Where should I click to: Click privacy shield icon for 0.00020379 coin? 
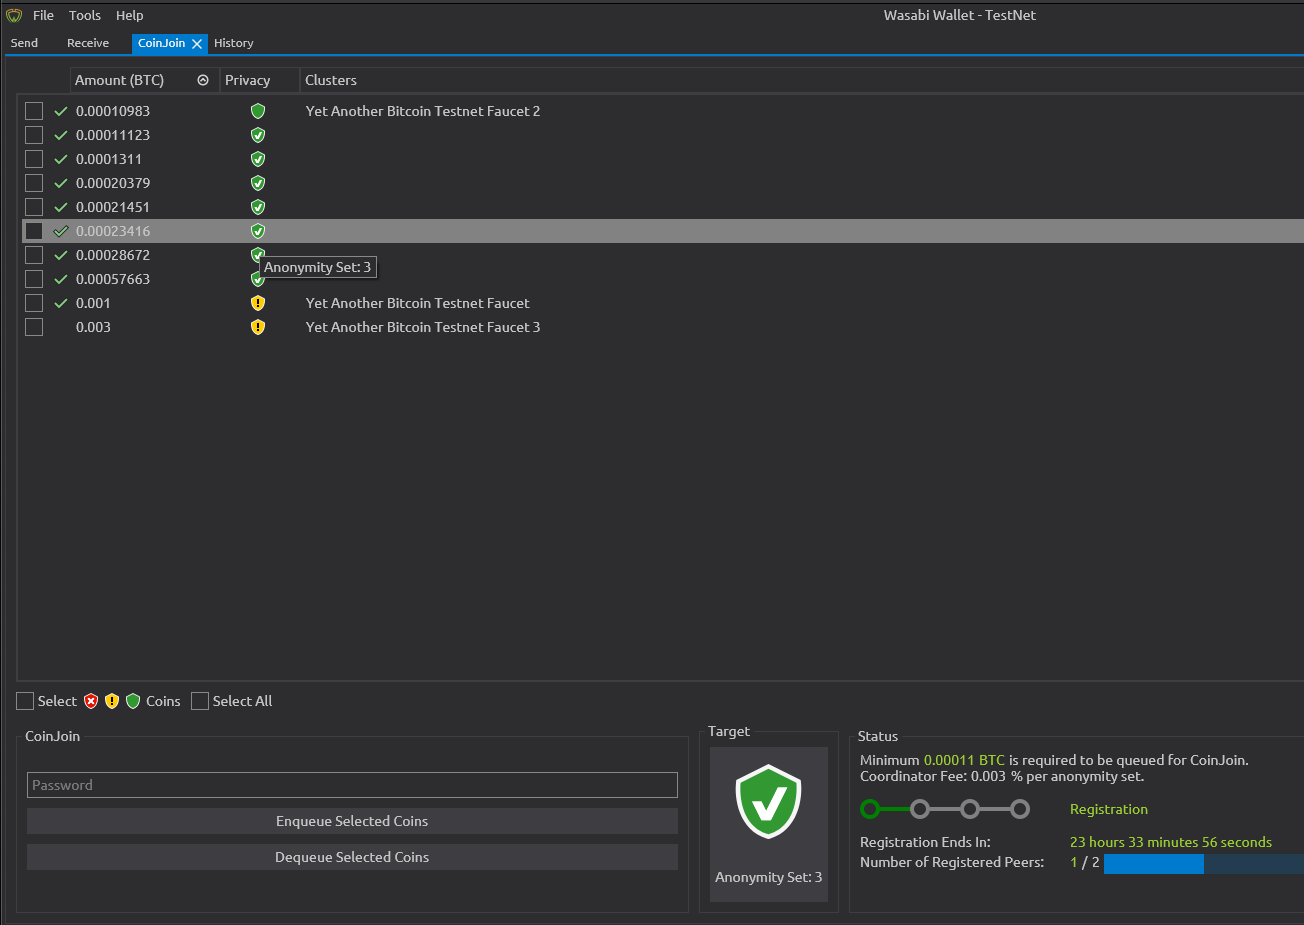click(258, 183)
